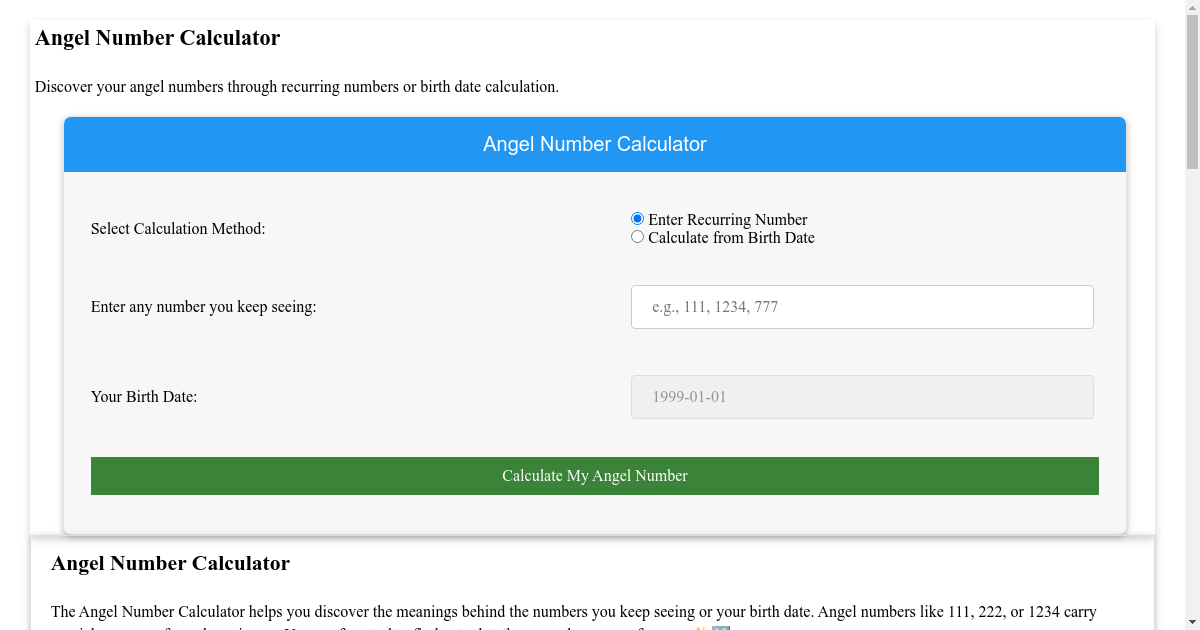This screenshot has width=1200, height=630.
Task: Select the Calculate from Birth Date radio button
Action: click(637, 237)
